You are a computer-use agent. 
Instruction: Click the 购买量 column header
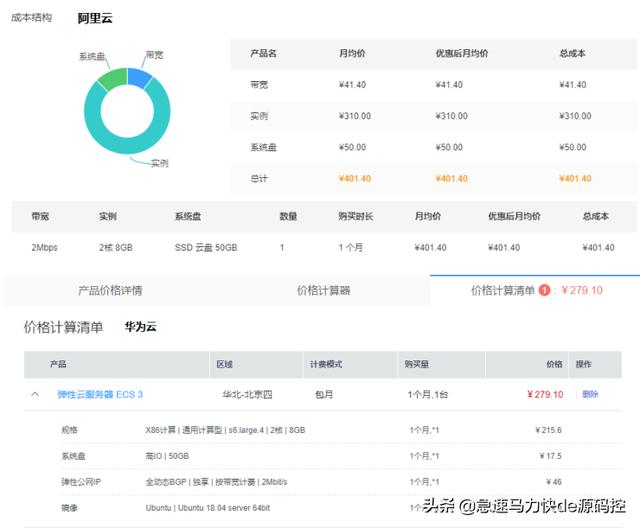[416, 364]
